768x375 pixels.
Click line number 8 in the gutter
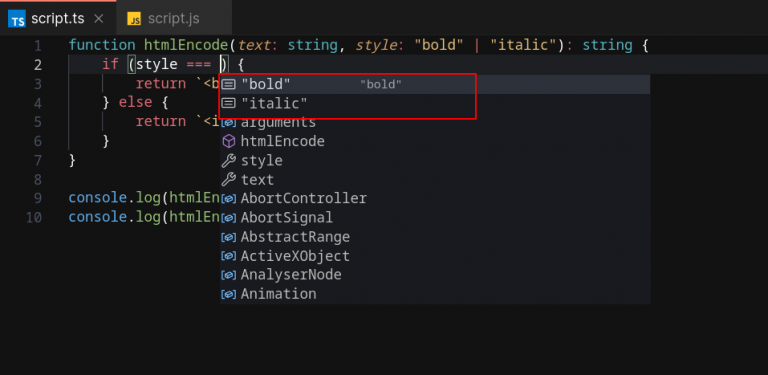pyautogui.click(x=38, y=180)
